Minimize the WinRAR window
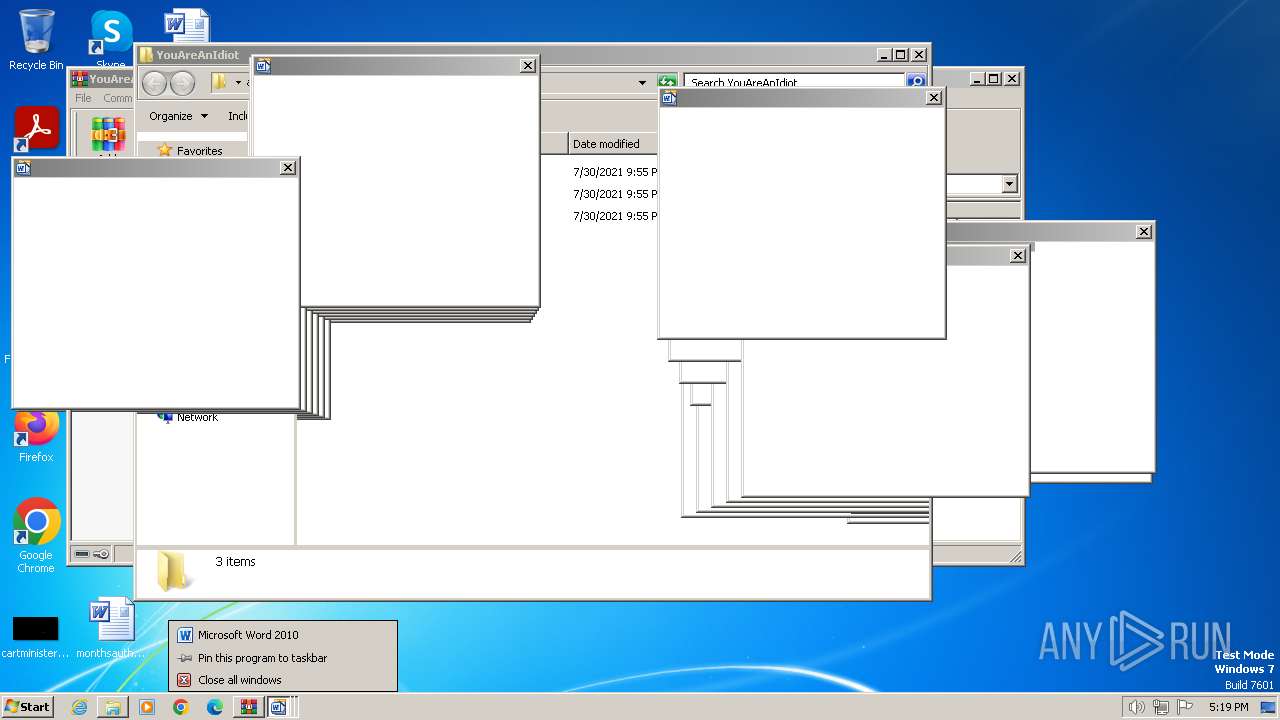The width and height of the screenshot is (1280, 720). pyautogui.click(x=976, y=78)
